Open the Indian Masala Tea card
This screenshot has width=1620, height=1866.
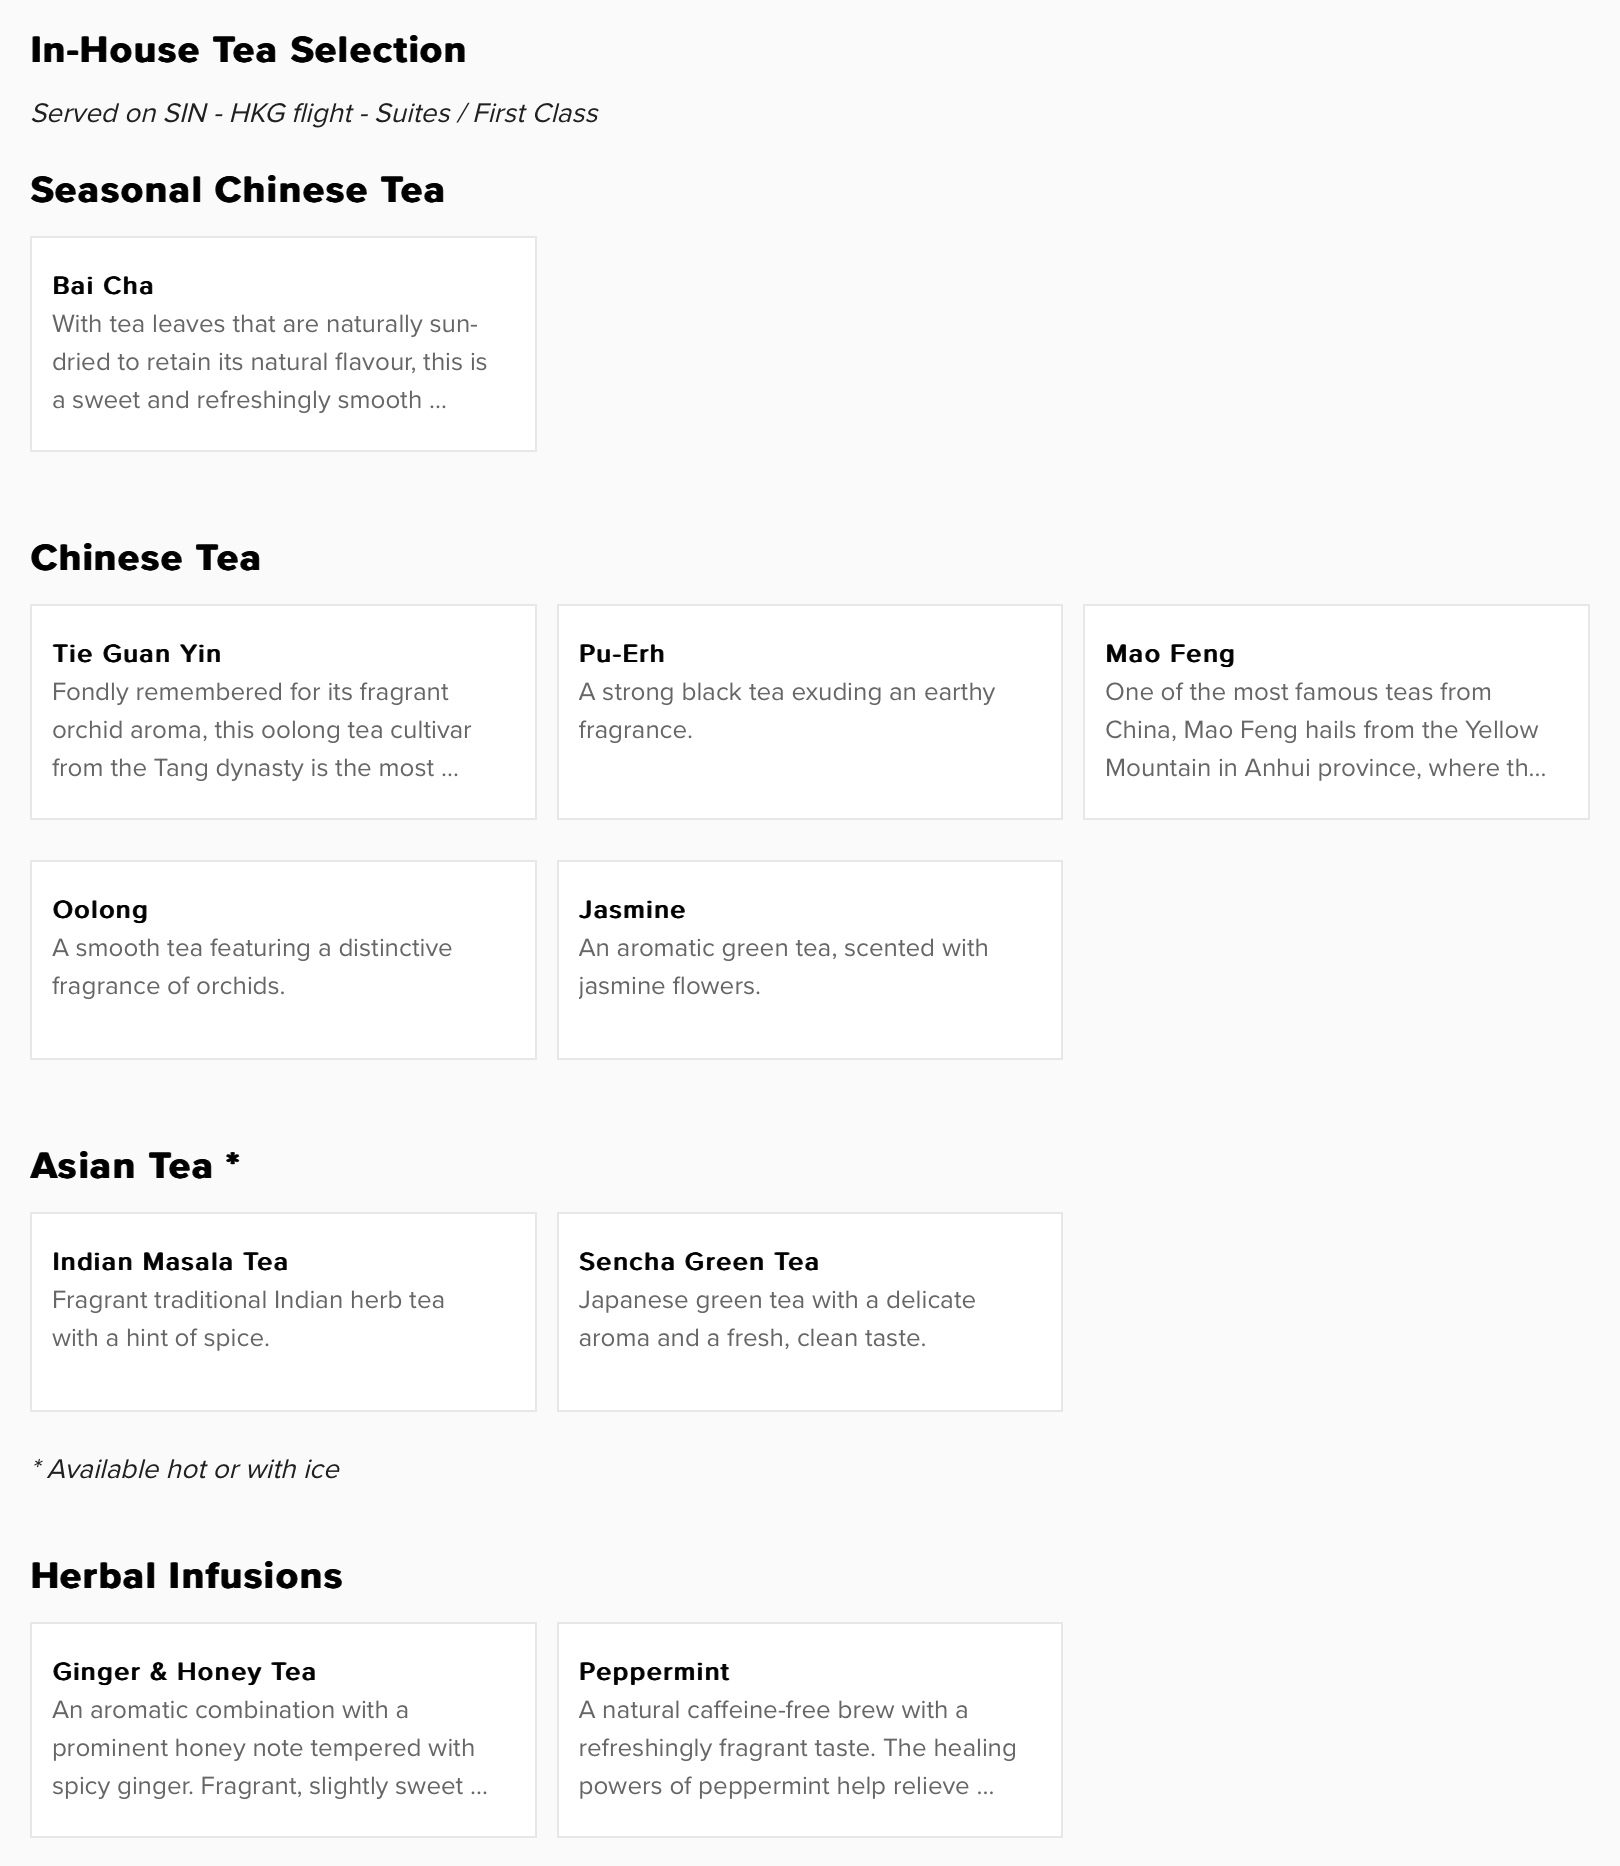pos(283,1312)
